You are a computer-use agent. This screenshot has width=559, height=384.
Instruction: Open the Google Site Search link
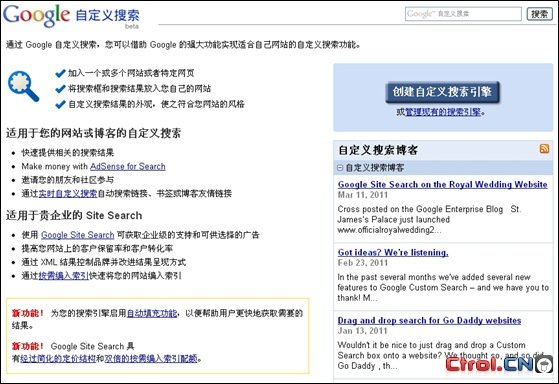coord(77,235)
